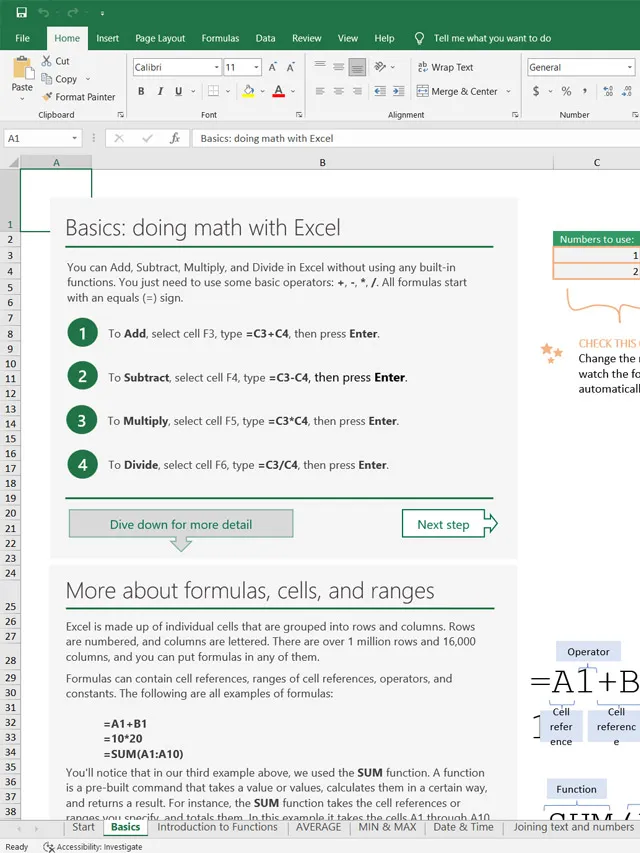Click the Insert Function fx icon
The height and width of the screenshot is (853, 640).
174,138
